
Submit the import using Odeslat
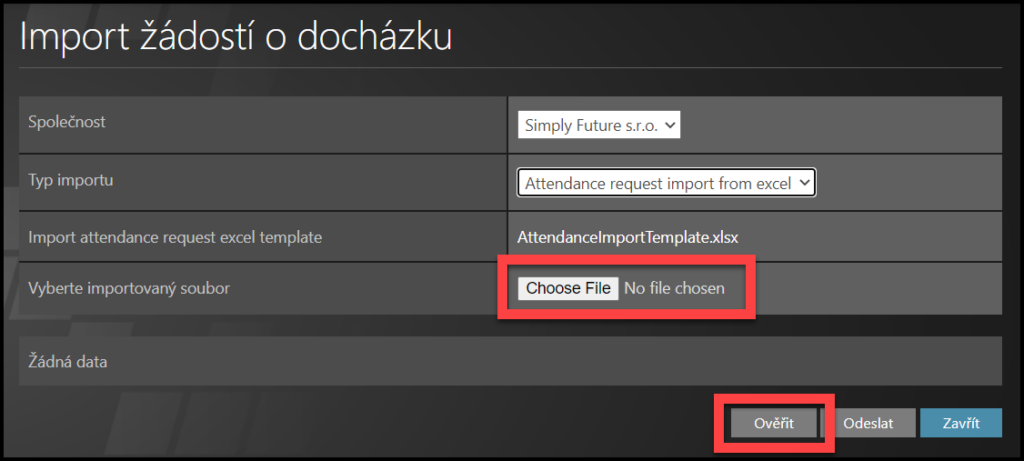868,423
